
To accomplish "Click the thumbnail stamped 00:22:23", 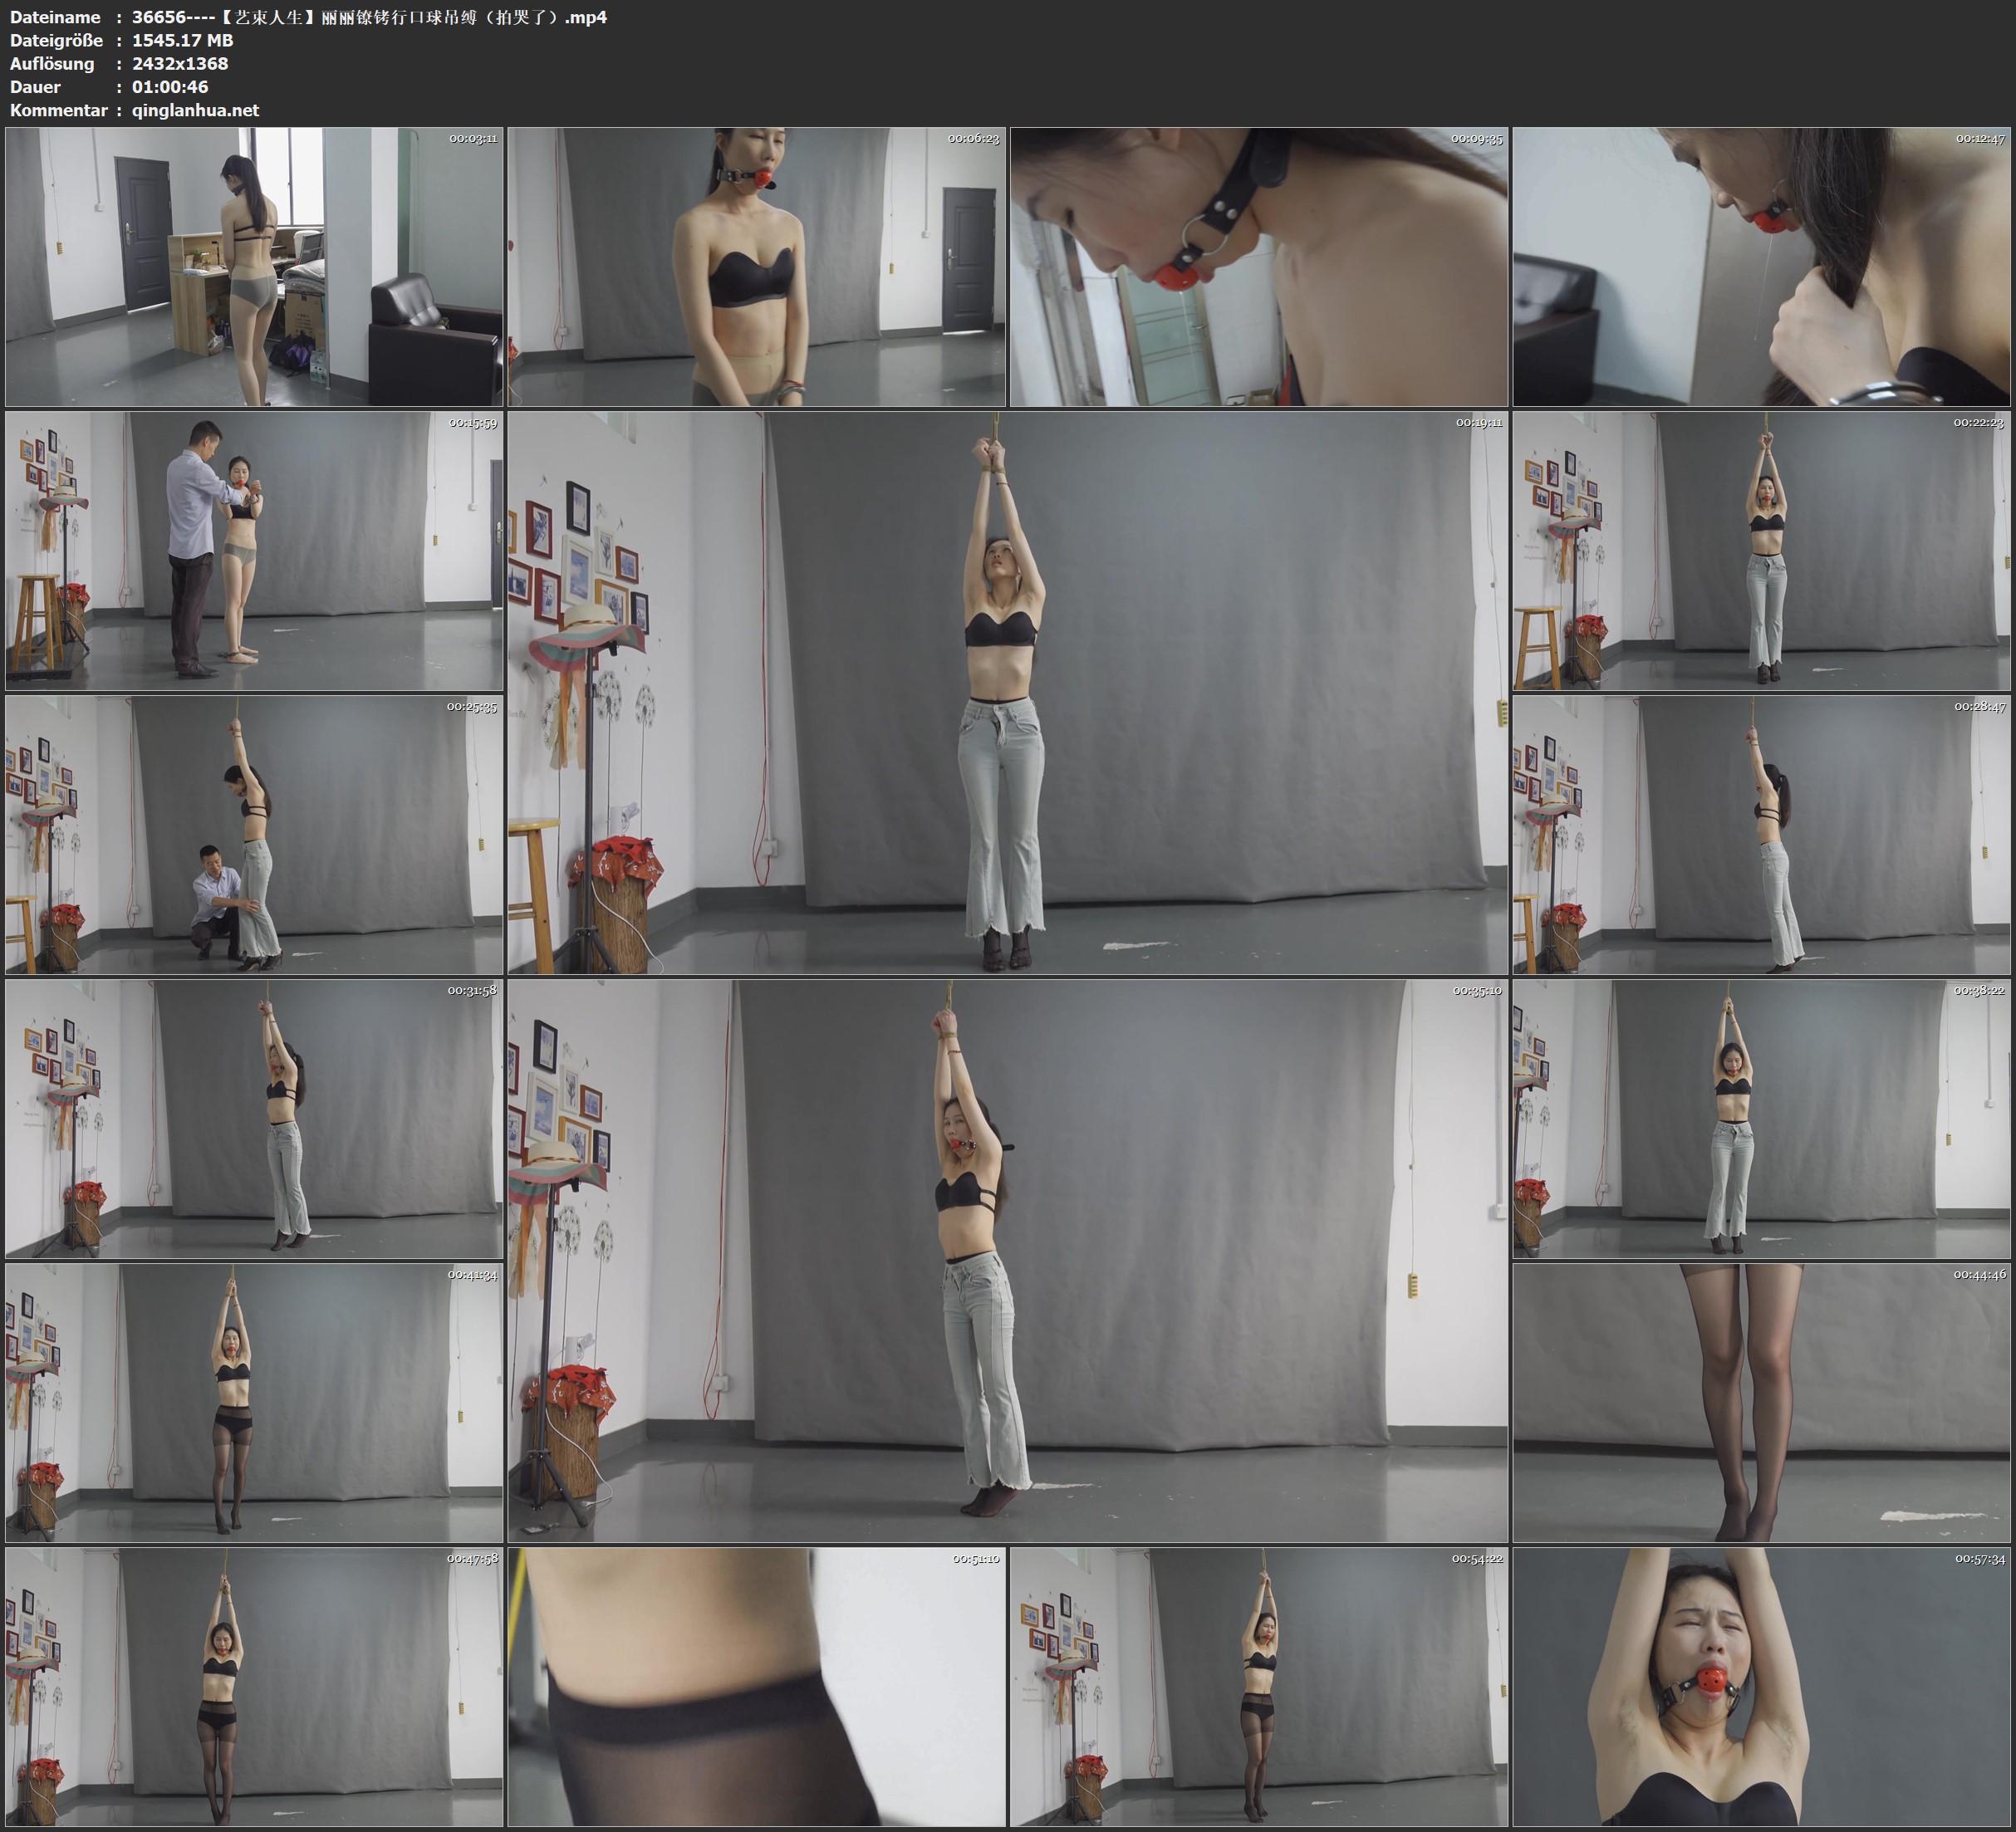I will (1762, 551).
